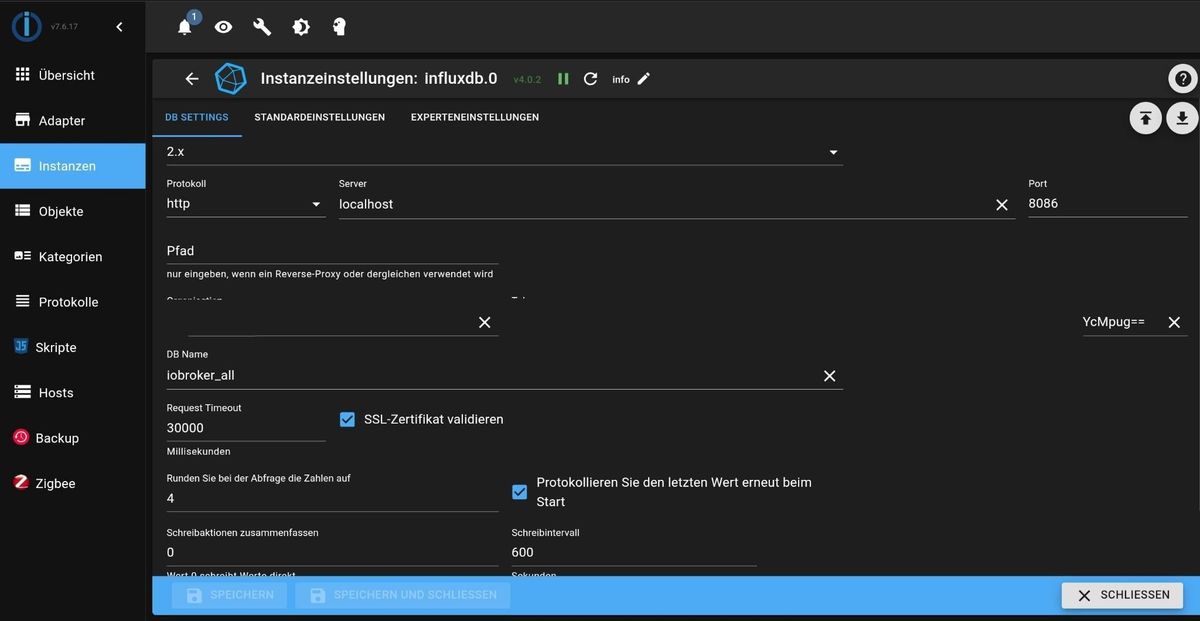Pause the influxdb.0 instance

click(563, 79)
